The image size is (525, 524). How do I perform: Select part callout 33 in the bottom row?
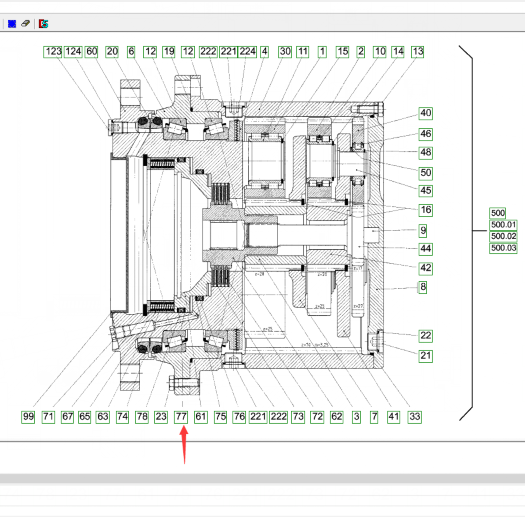415,417
